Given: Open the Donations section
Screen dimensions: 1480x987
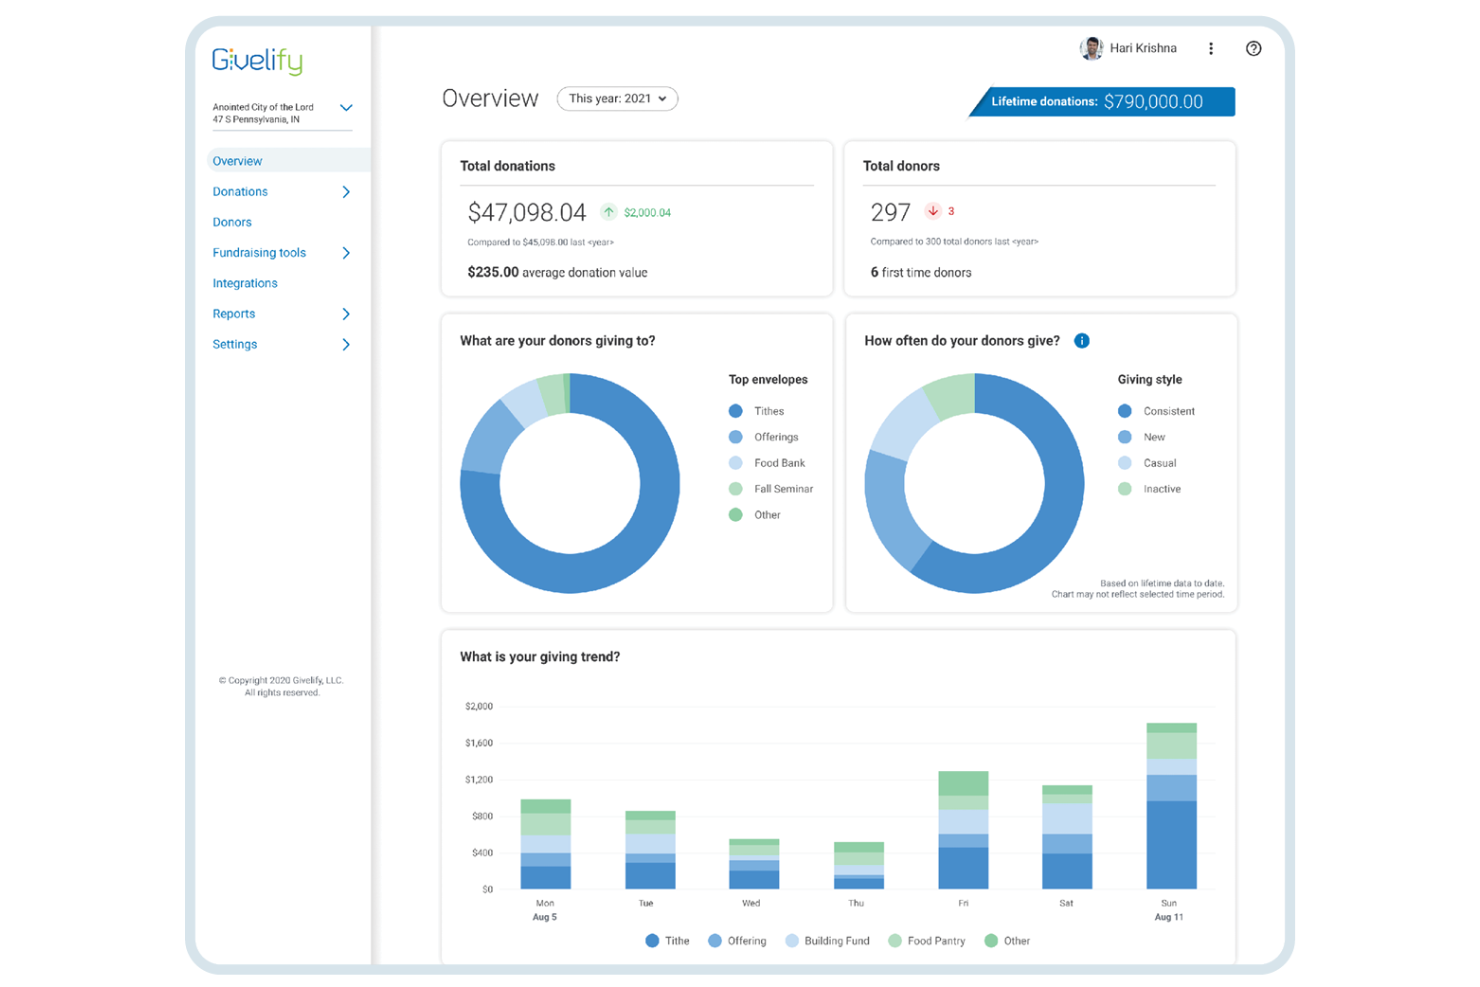Looking at the screenshot, I should pyautogui.click(x=239, y=191).
